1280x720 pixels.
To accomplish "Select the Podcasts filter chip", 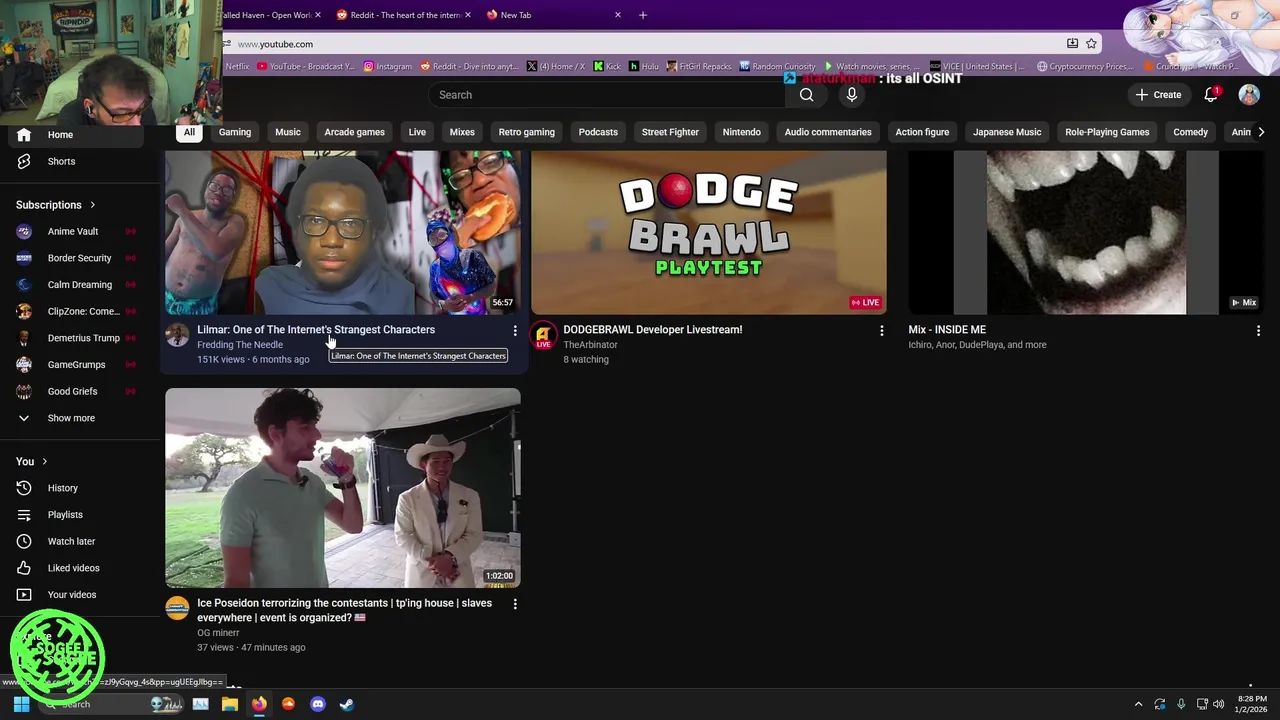I will [598, 132].
